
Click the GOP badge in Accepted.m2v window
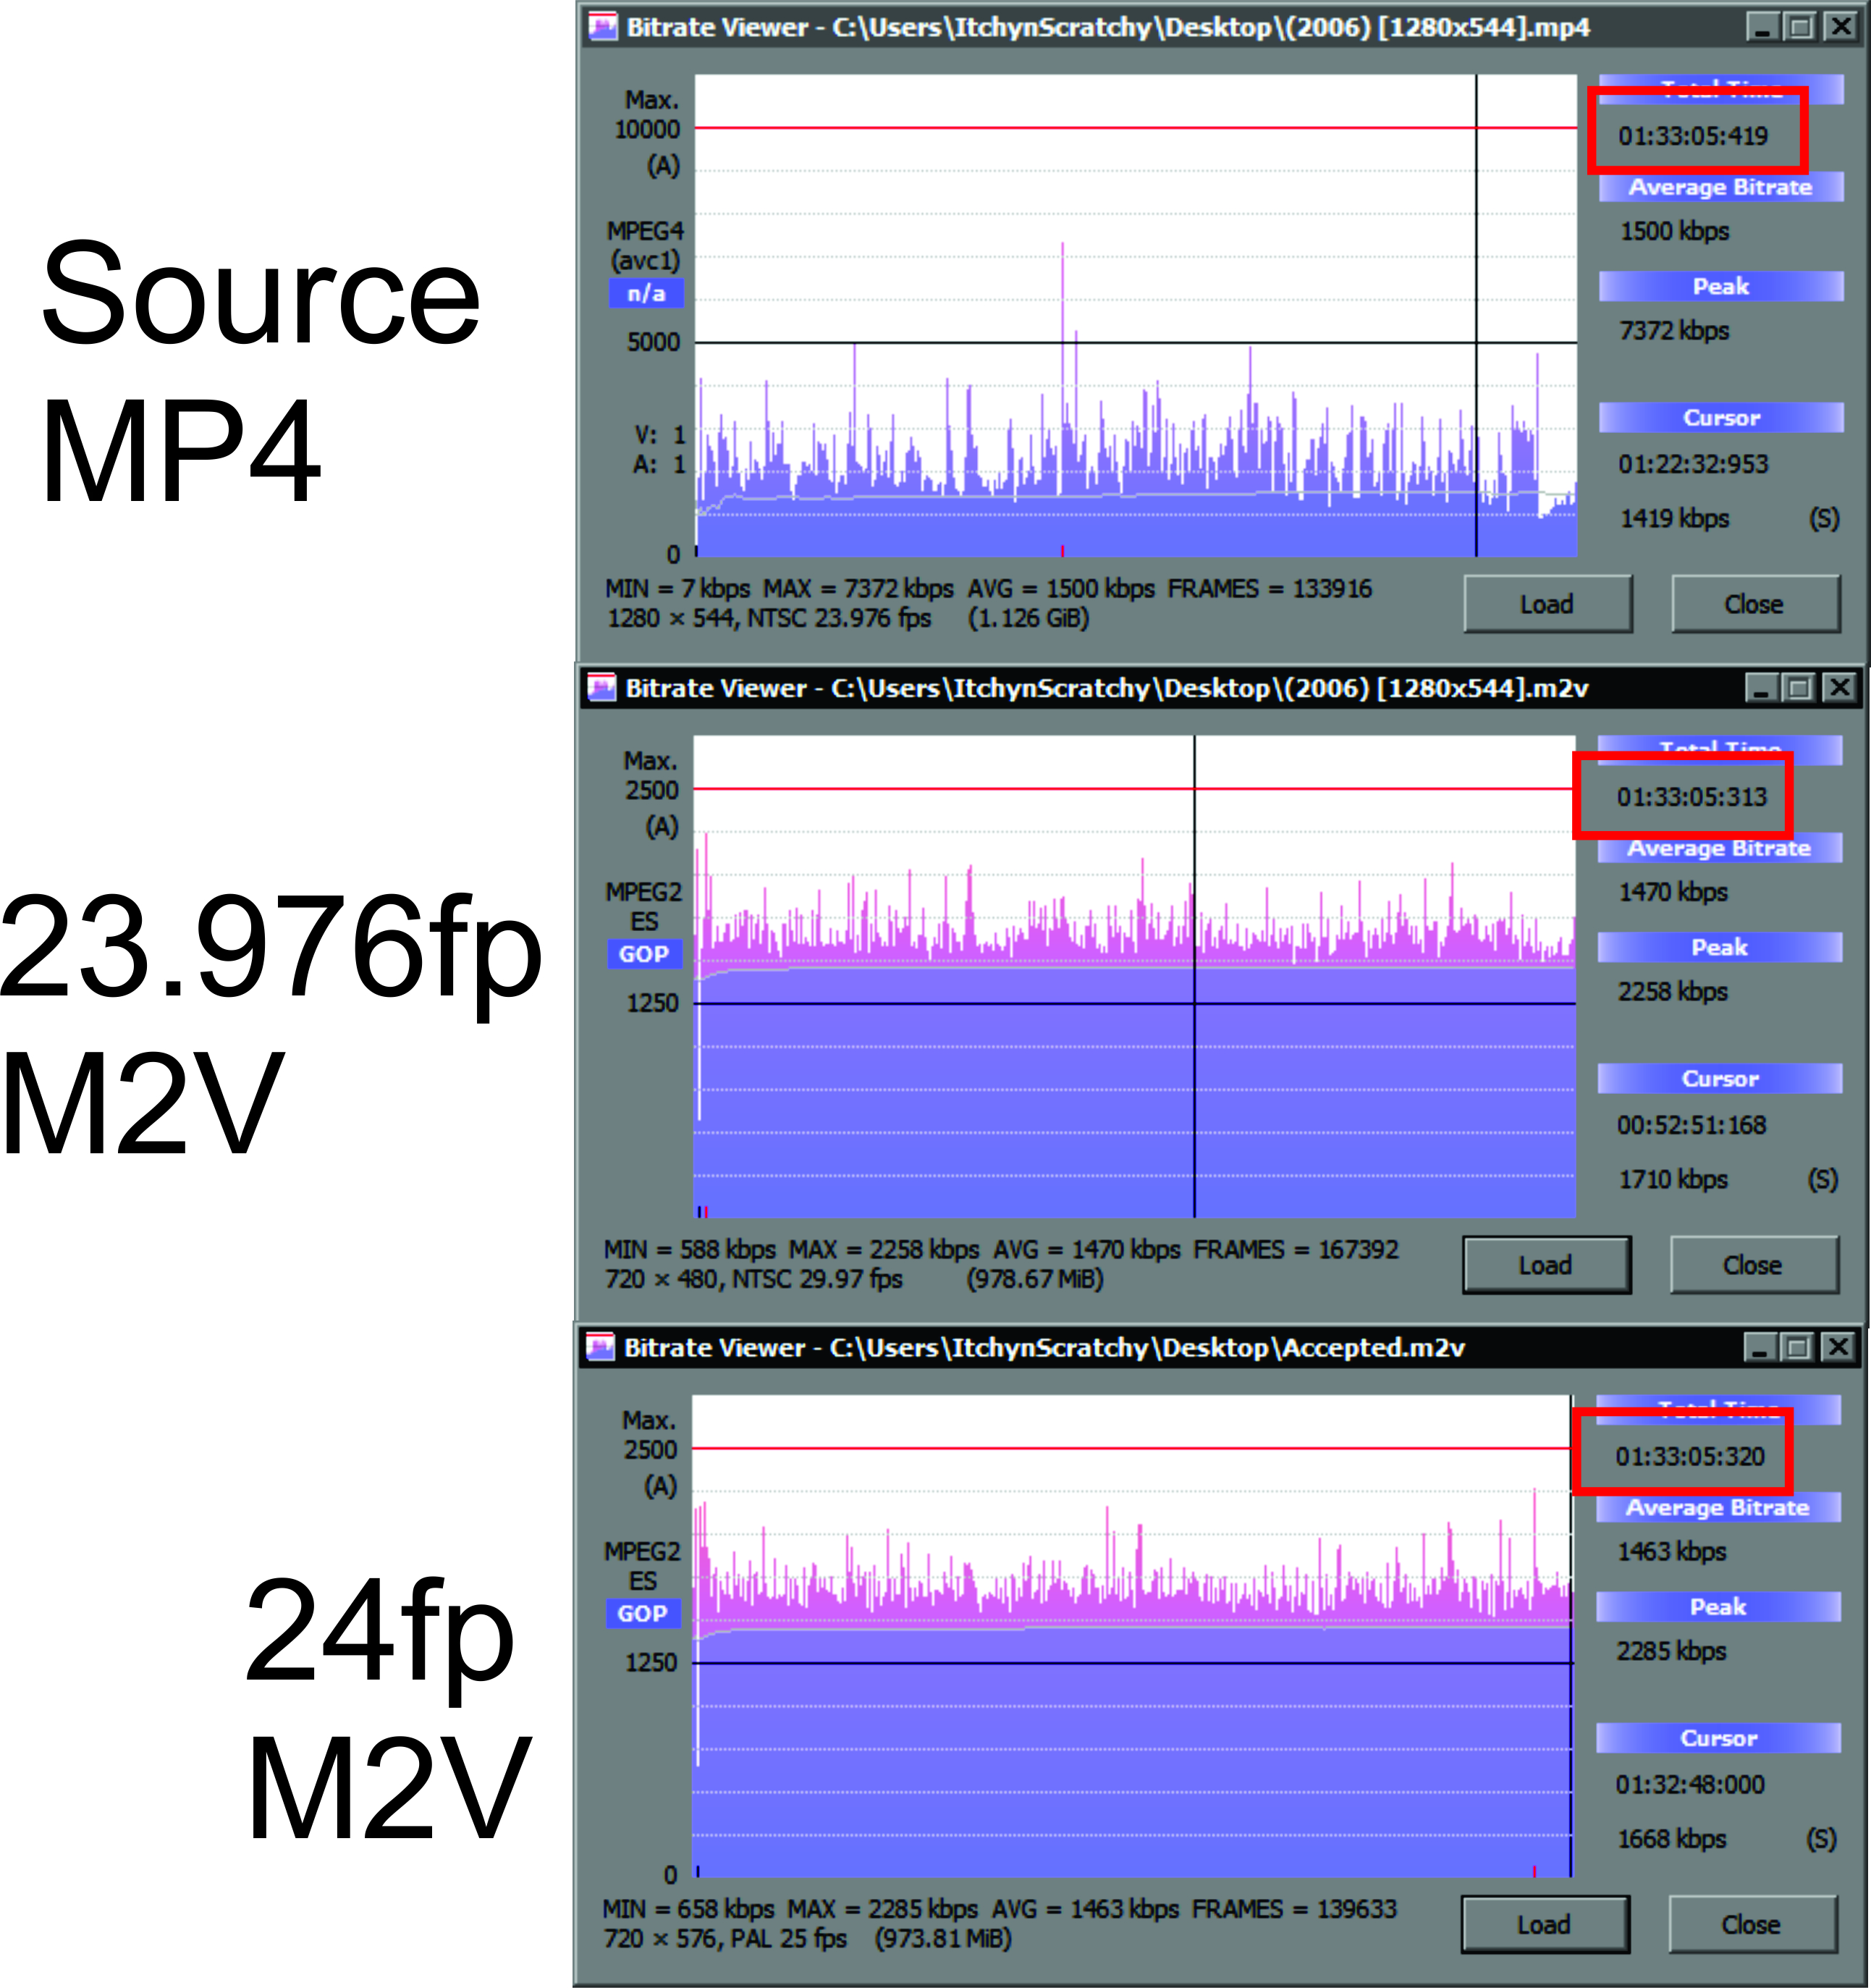click(643, 1613)
